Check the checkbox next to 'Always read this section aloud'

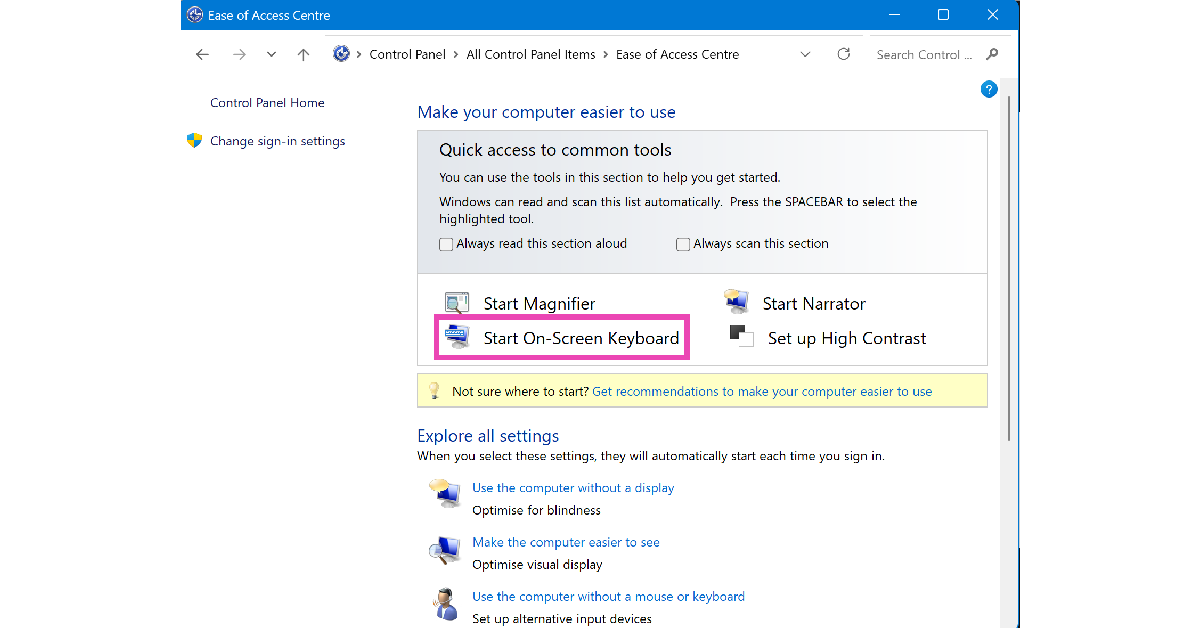(x=446, y=243)
